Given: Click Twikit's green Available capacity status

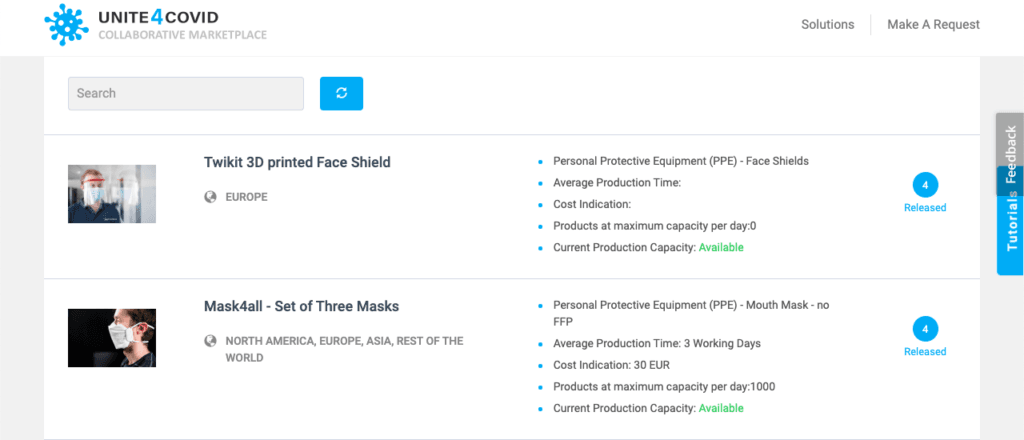Looking at the screenshot, I should [x=721, y=247].
